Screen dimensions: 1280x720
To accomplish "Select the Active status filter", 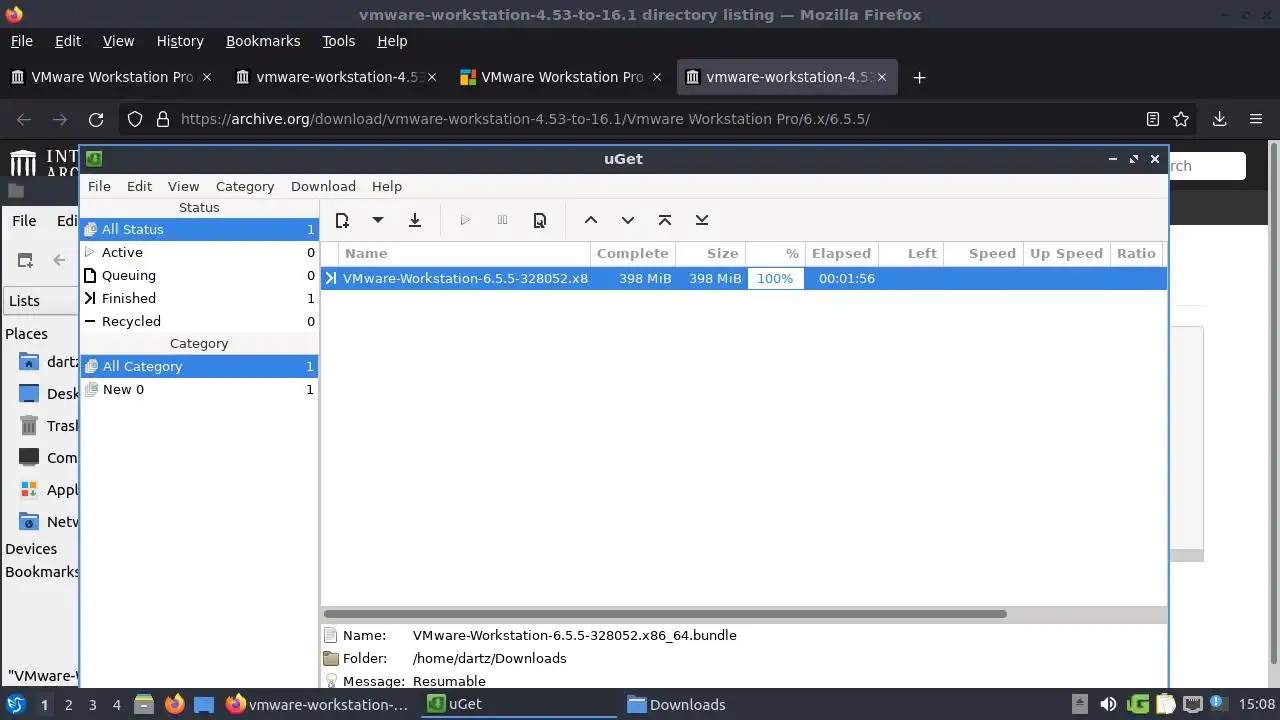I will [x=199, y=252].
